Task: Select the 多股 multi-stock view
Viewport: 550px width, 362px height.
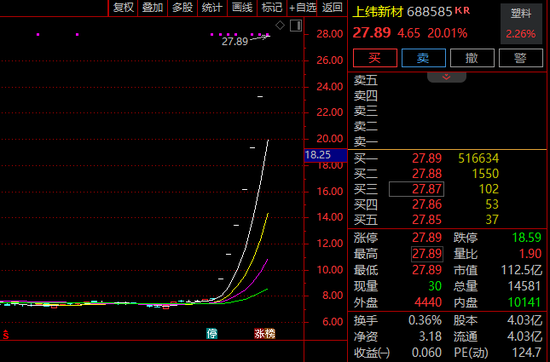Action: point(182,7)
